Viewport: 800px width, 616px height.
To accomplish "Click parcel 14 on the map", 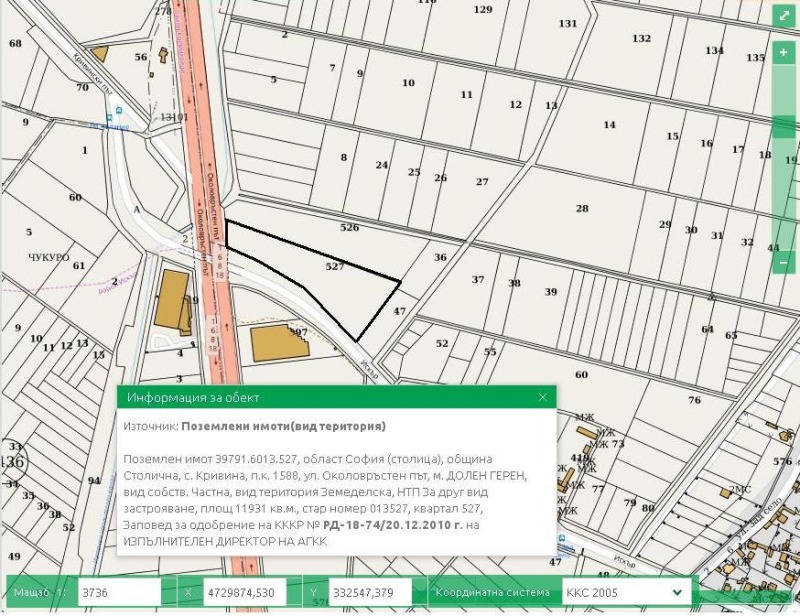I will (x=609, y=125).
